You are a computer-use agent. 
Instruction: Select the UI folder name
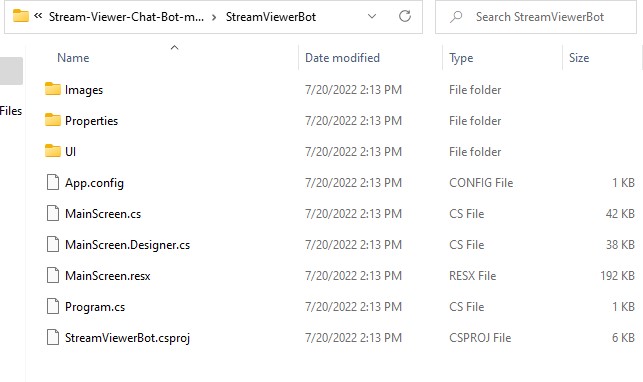pyautogui.click(x=70, y=152)
